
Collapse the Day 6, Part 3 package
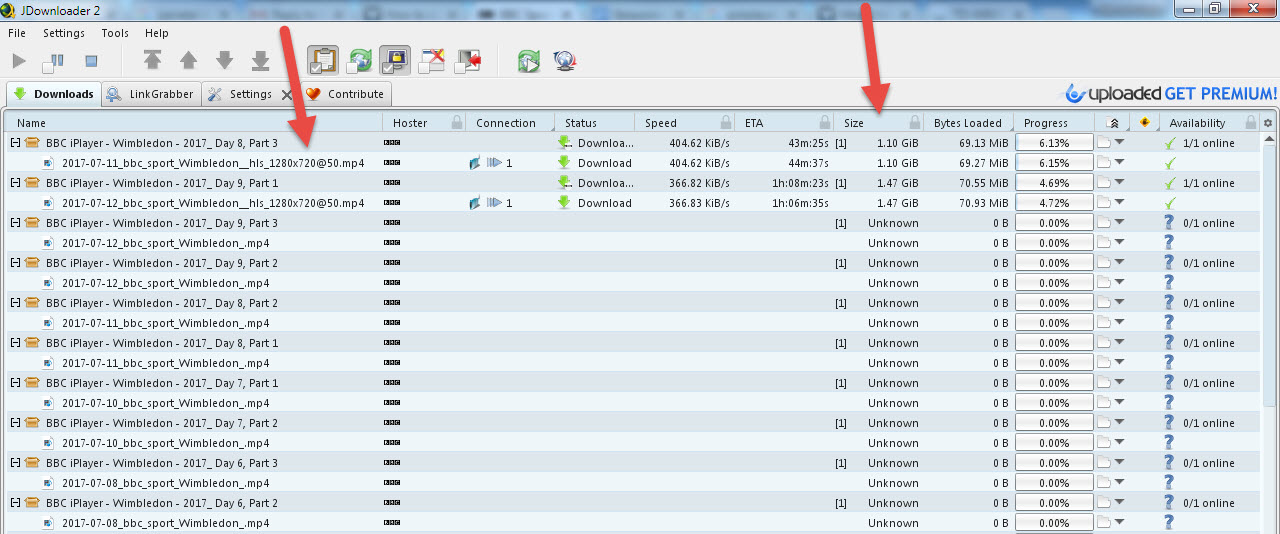pyautogui.click(x=15, y=463)
